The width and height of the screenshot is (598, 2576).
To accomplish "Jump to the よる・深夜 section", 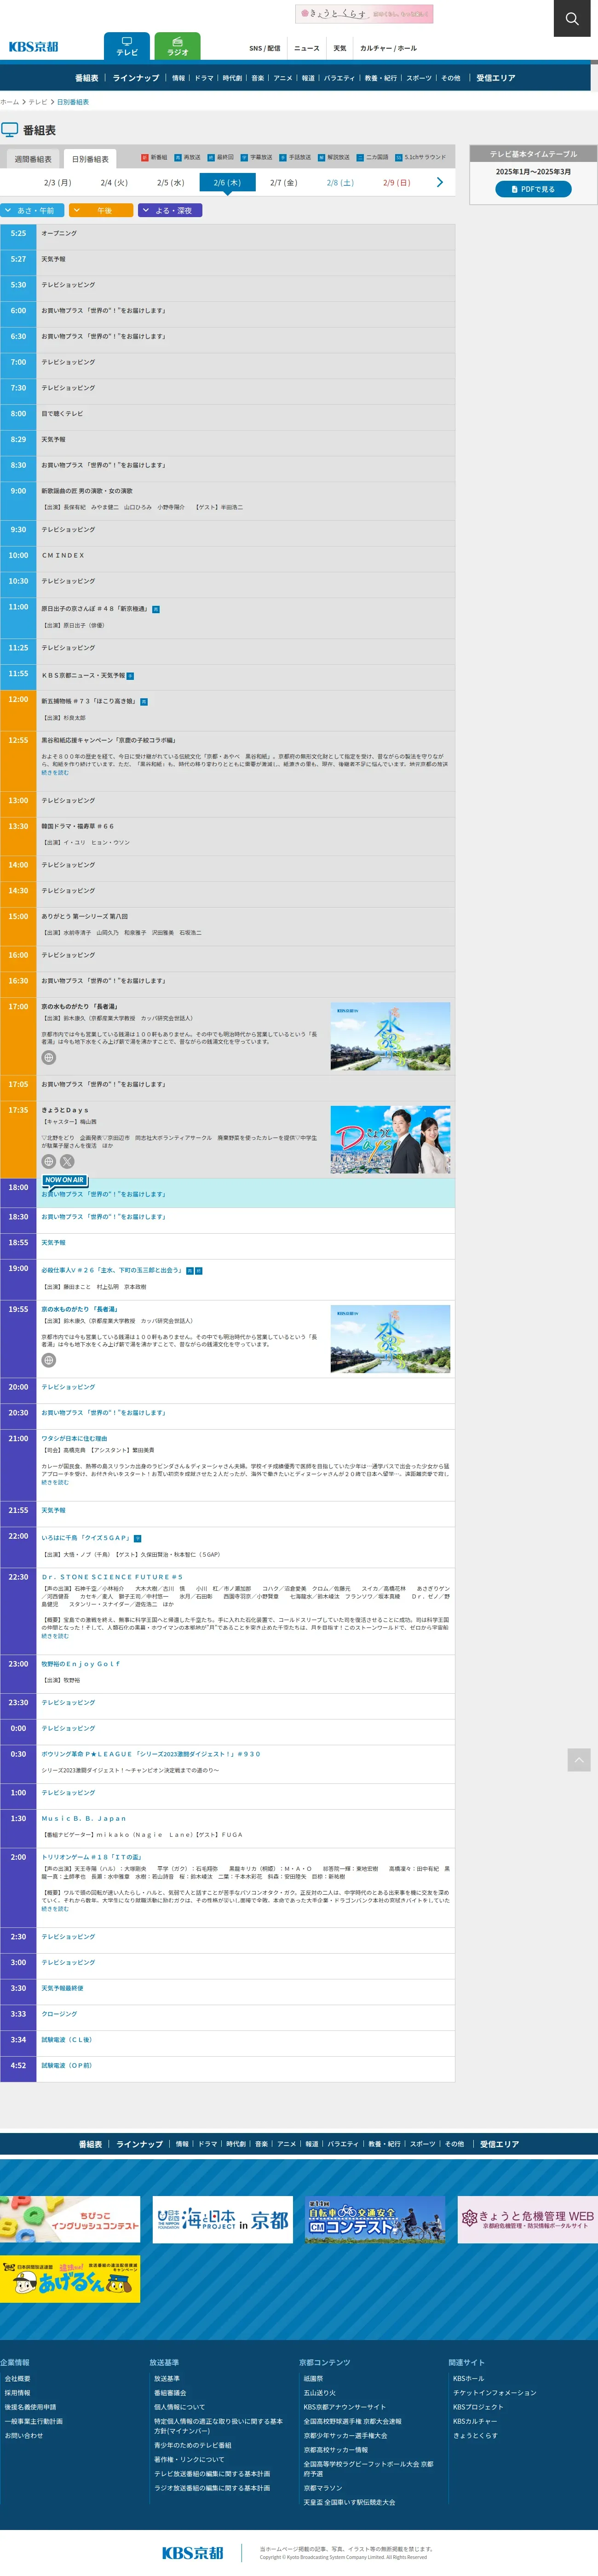I will (171, 210).
